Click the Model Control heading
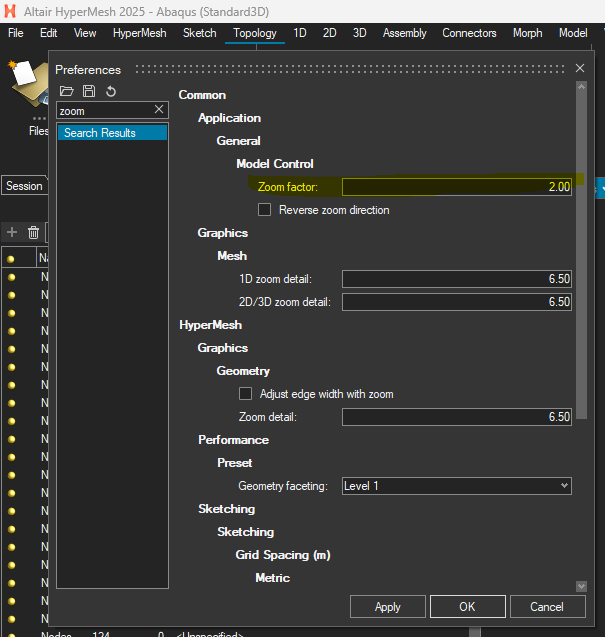 click(275, 164)
